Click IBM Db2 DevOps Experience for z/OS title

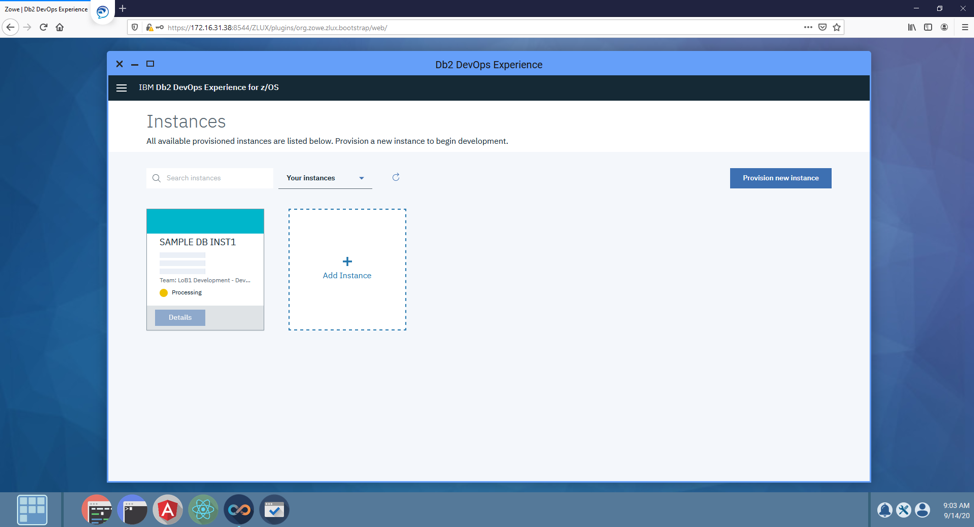pyautogui.click(x=209, y=88)
